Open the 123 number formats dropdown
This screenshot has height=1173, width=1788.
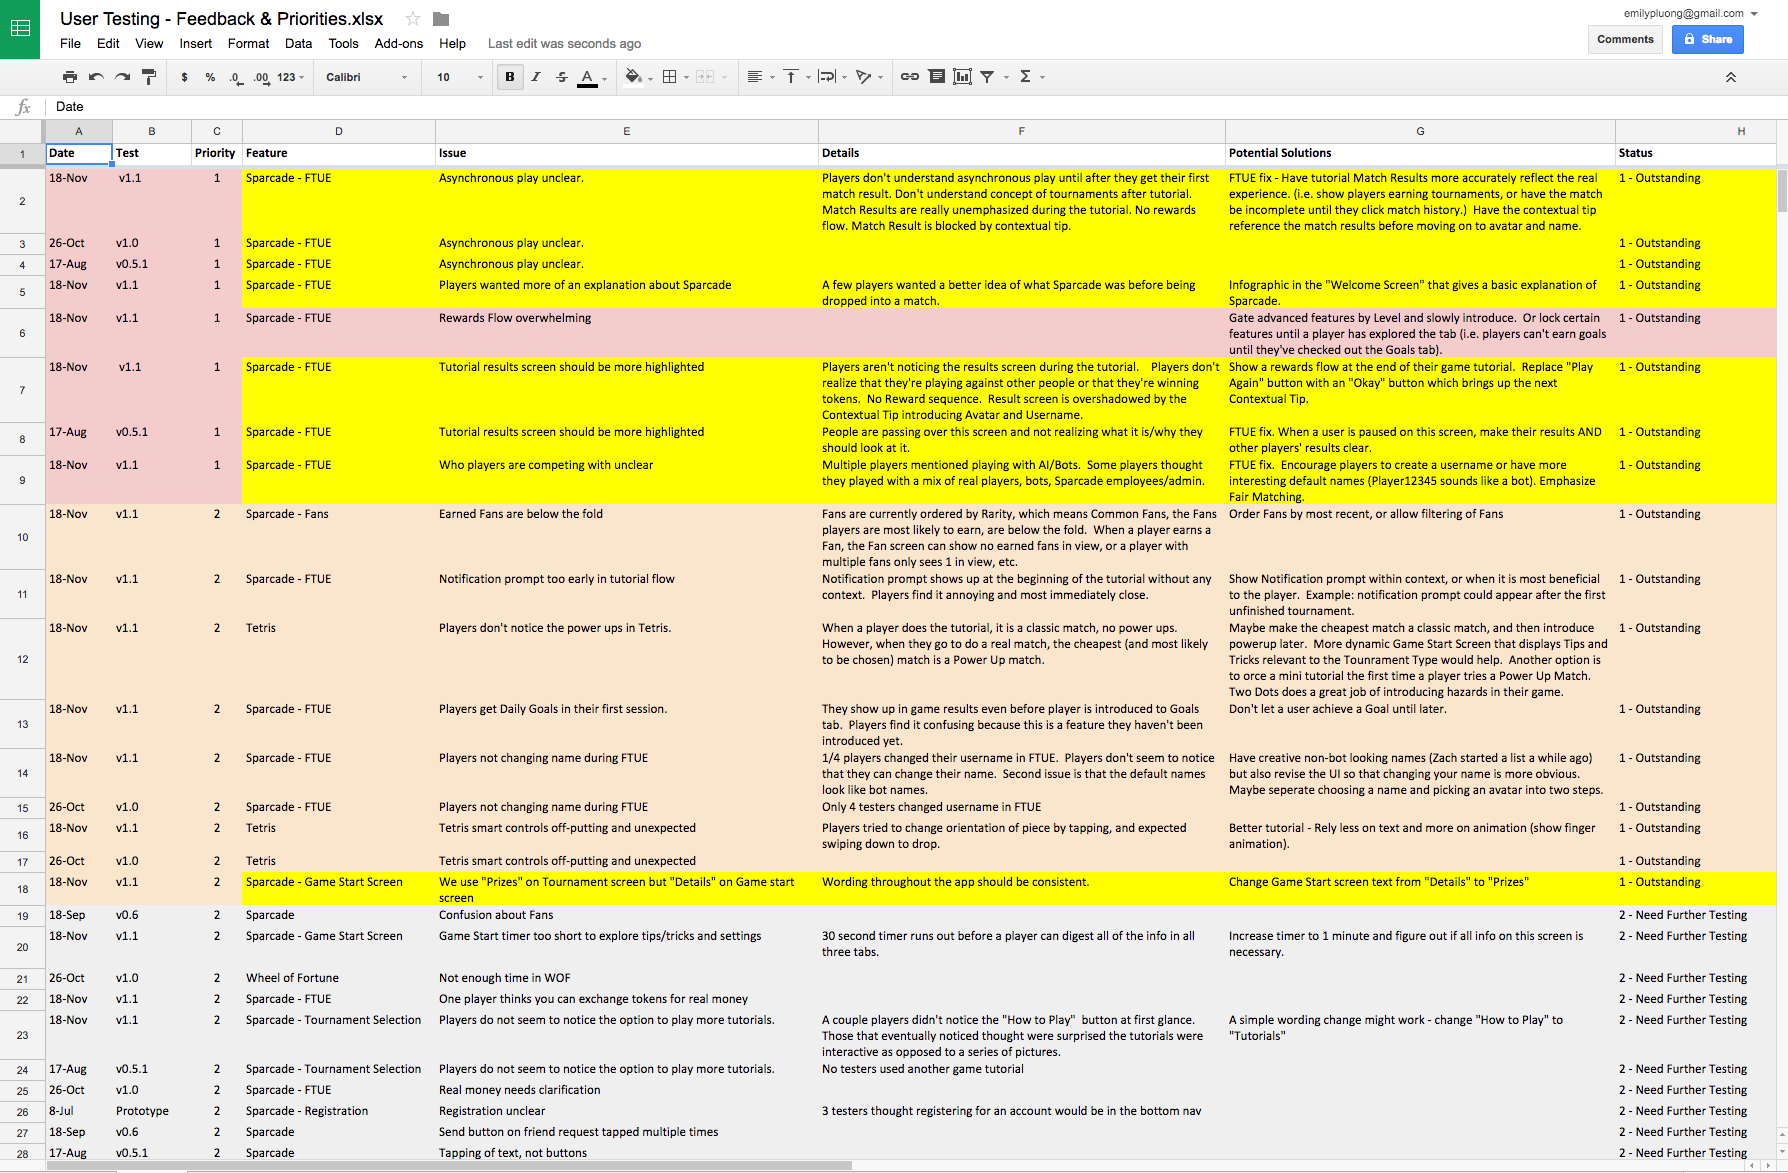click(291, 77)
